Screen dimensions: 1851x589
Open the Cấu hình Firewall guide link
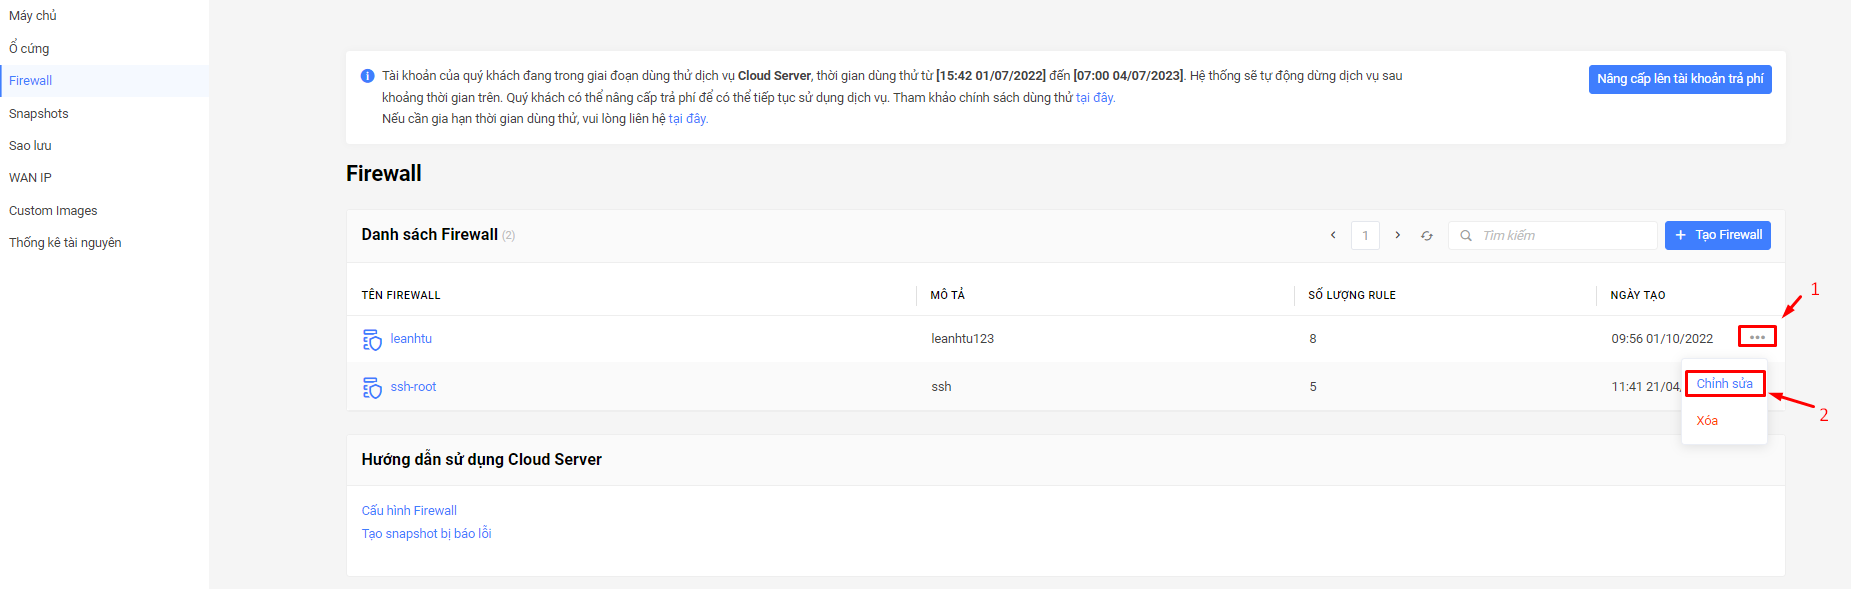409,511
